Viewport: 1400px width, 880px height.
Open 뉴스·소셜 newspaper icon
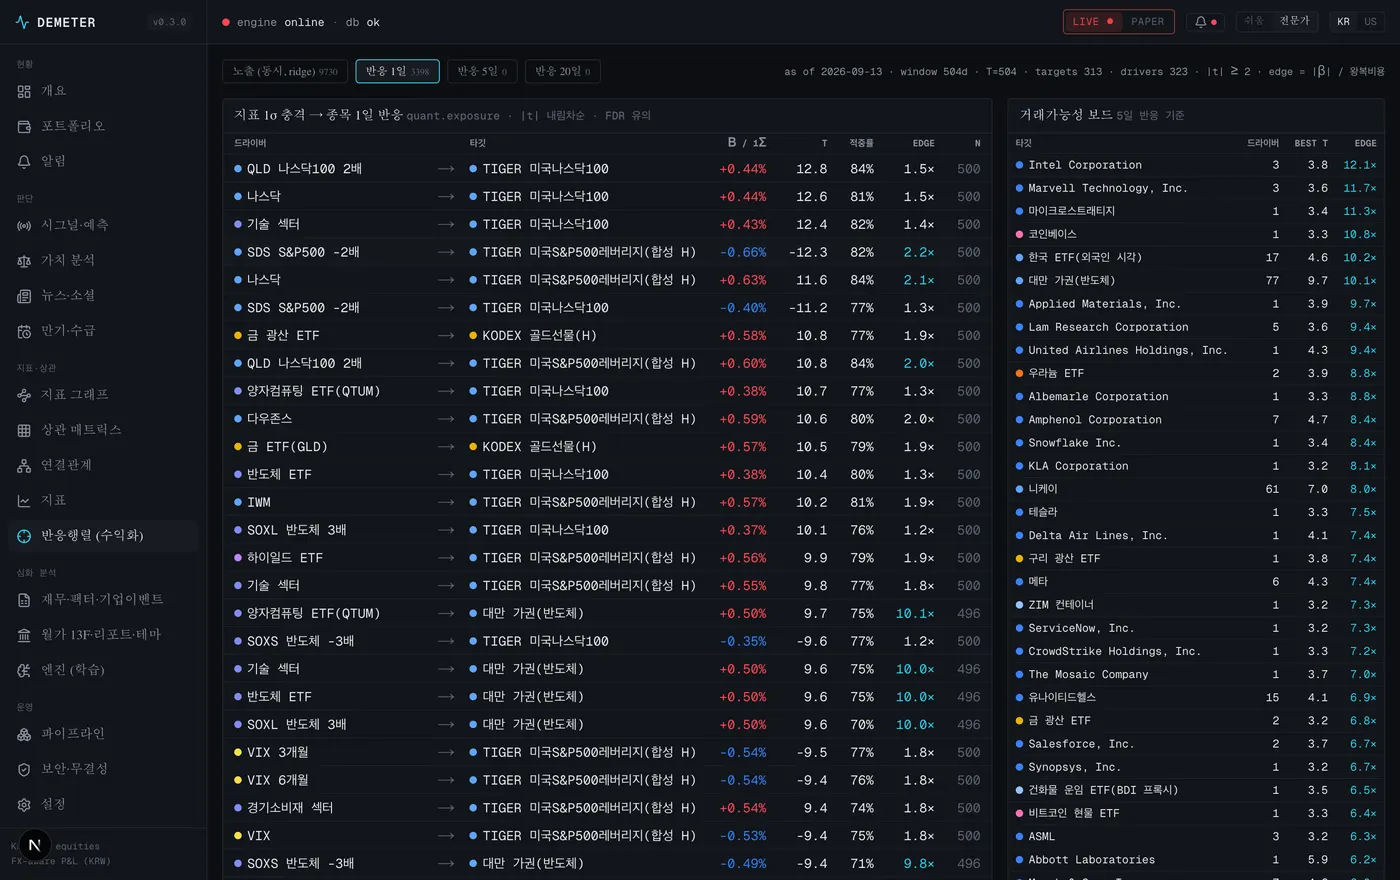24,296
